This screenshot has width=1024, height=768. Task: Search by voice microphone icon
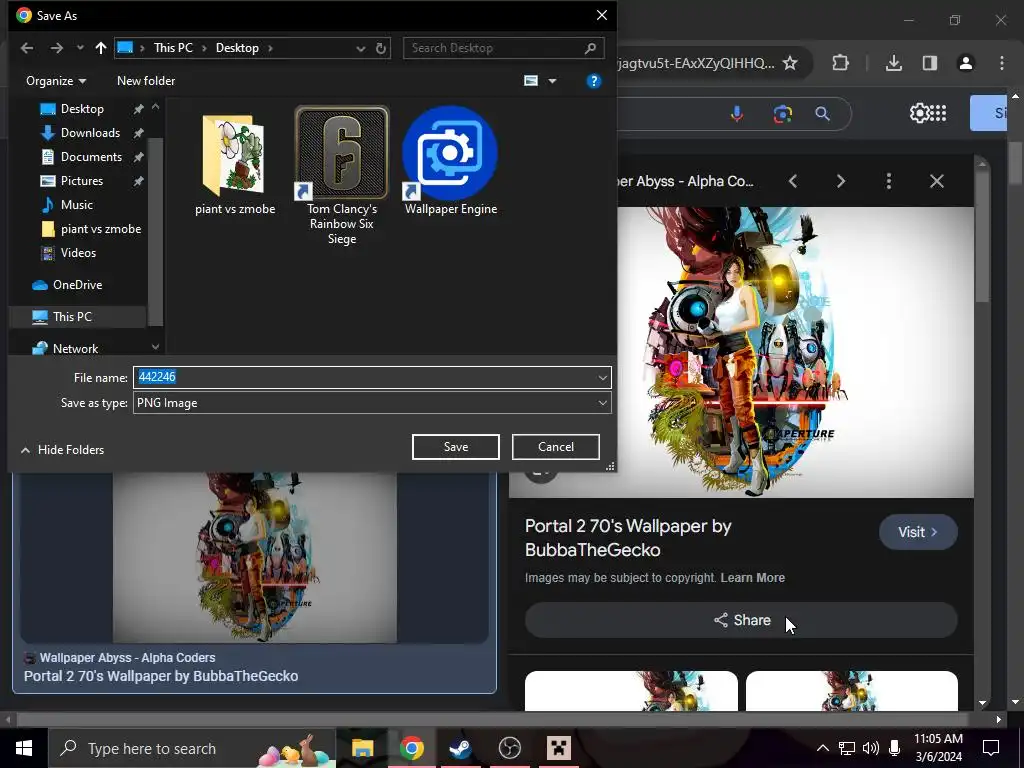[x=737, y=114]
